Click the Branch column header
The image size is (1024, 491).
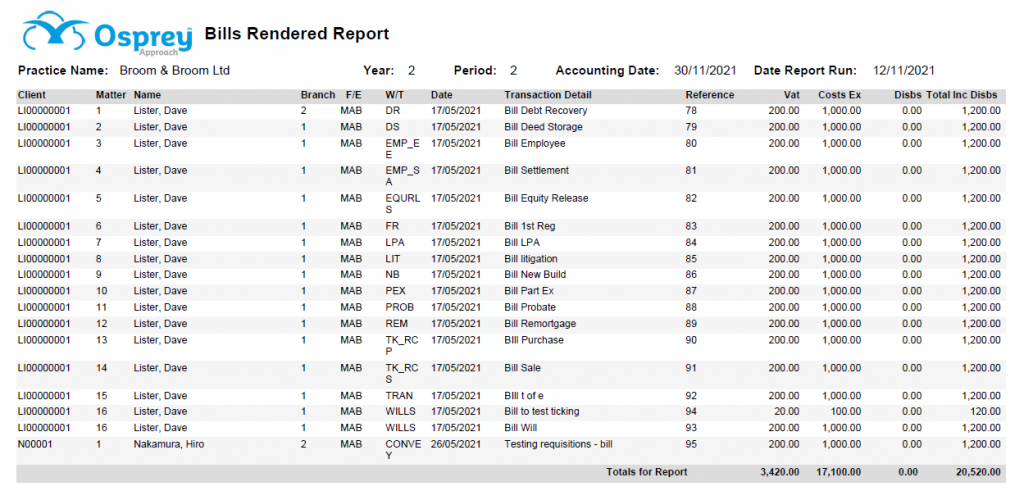318,95
